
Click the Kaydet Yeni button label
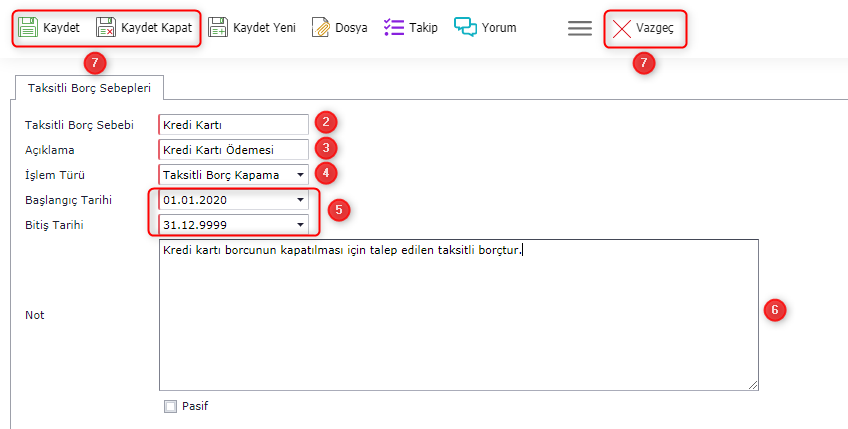pos(264,28)
